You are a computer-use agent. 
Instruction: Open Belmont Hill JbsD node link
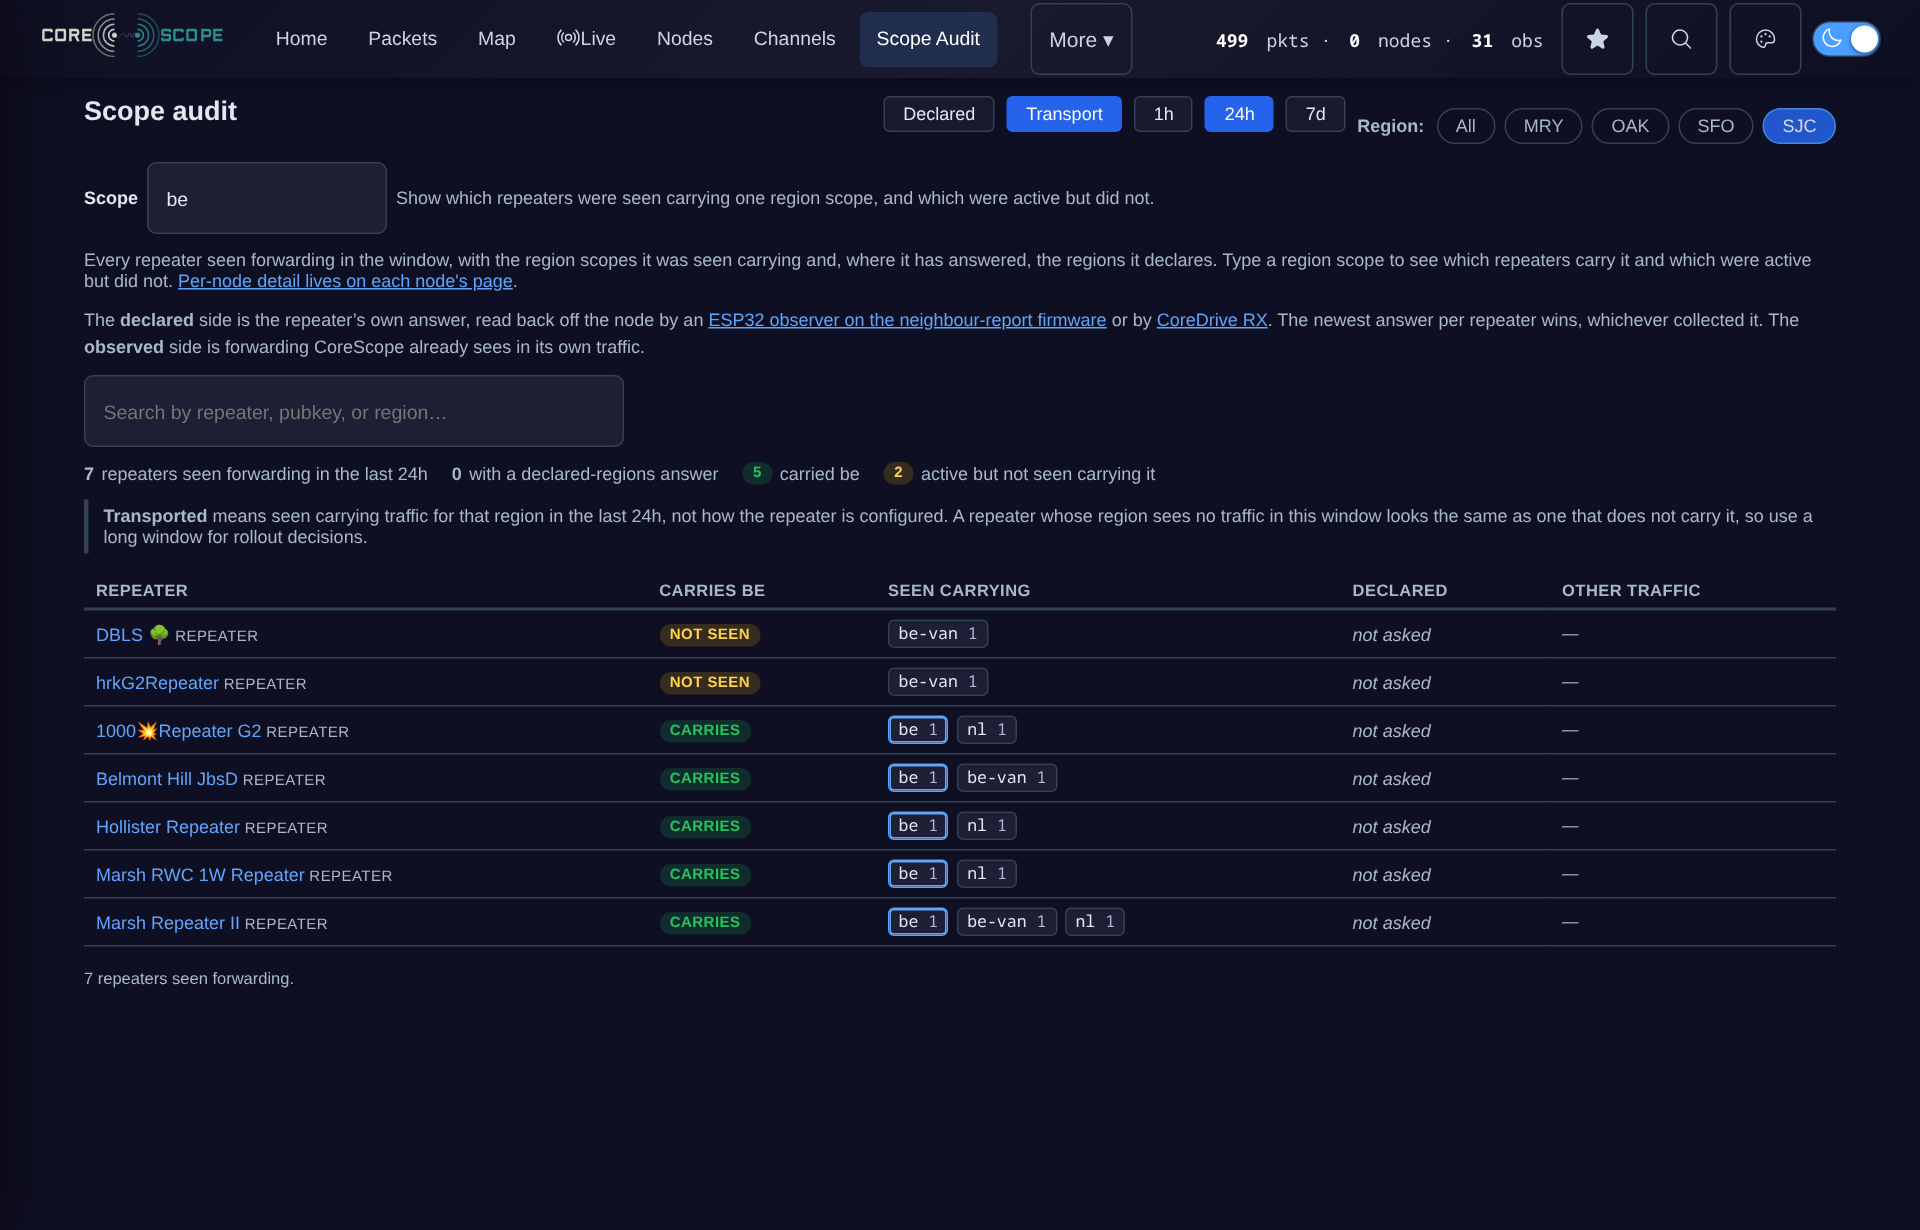click(167, 779)
